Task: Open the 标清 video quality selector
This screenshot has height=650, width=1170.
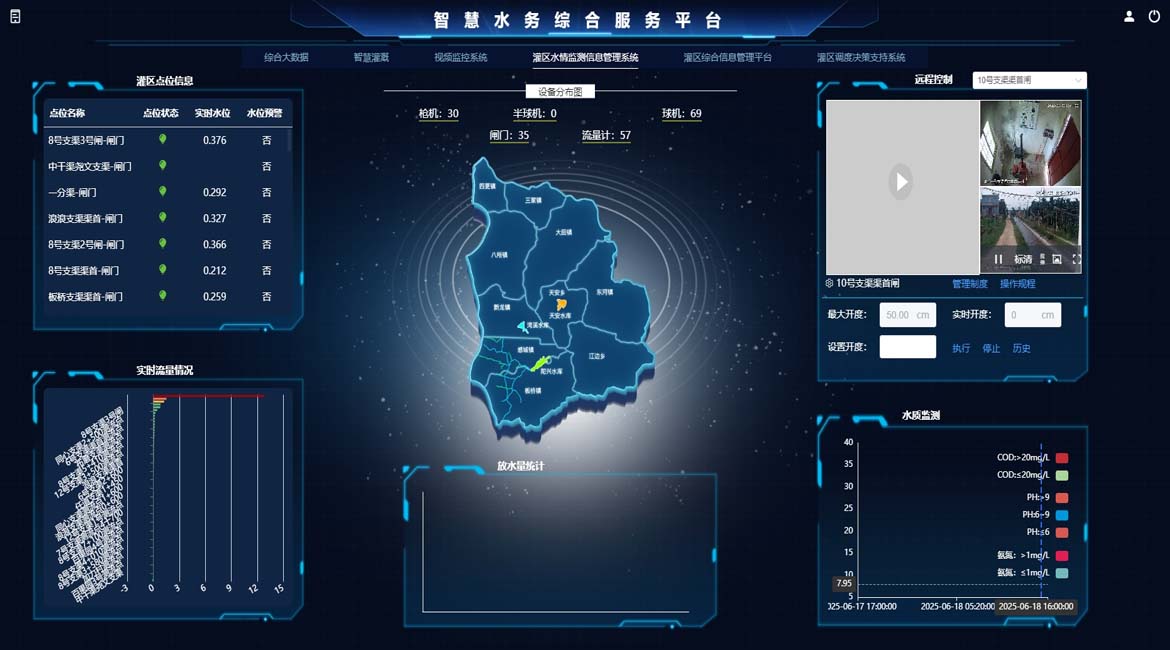Action: (x=1023, y=259)
